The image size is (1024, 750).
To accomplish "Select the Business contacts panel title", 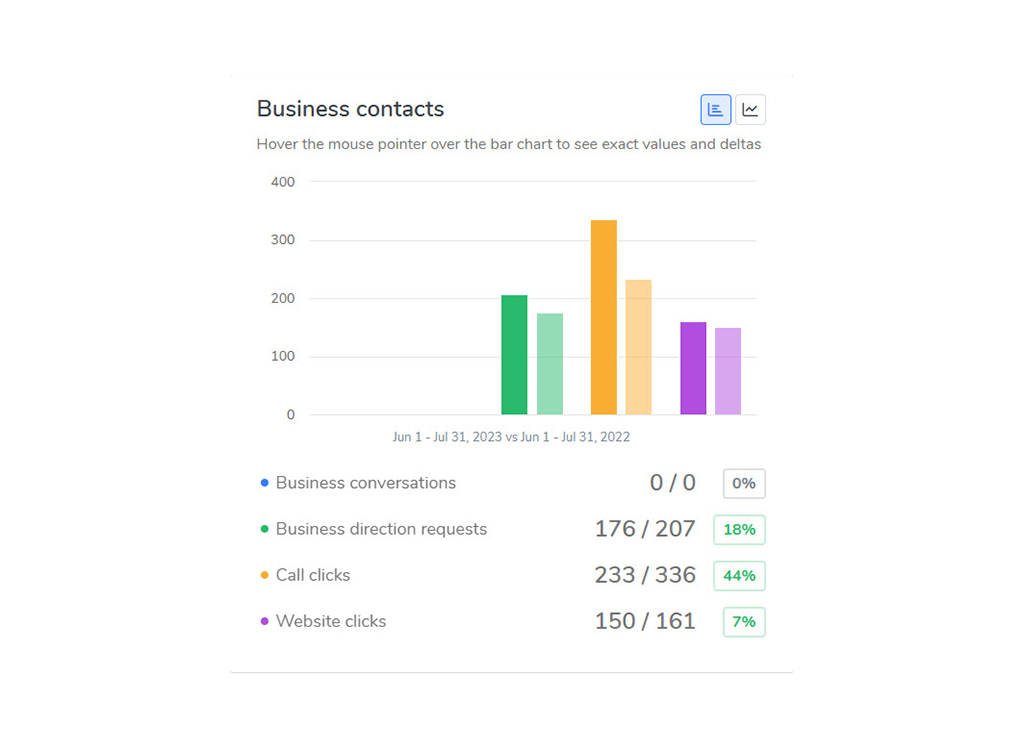I will coord(350,108).
